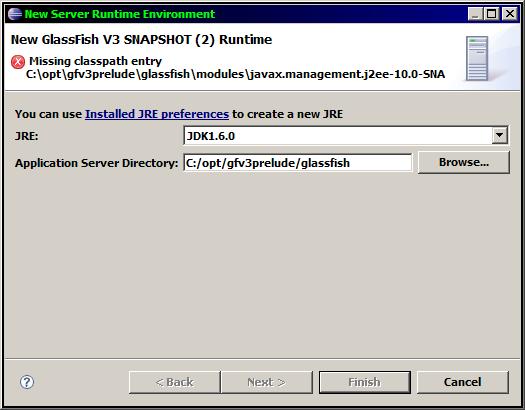525x410 pixels.
Task: Click the New GlassFish V3 SNAPSHOT Runtime heading
Action: tap(141, 39)
